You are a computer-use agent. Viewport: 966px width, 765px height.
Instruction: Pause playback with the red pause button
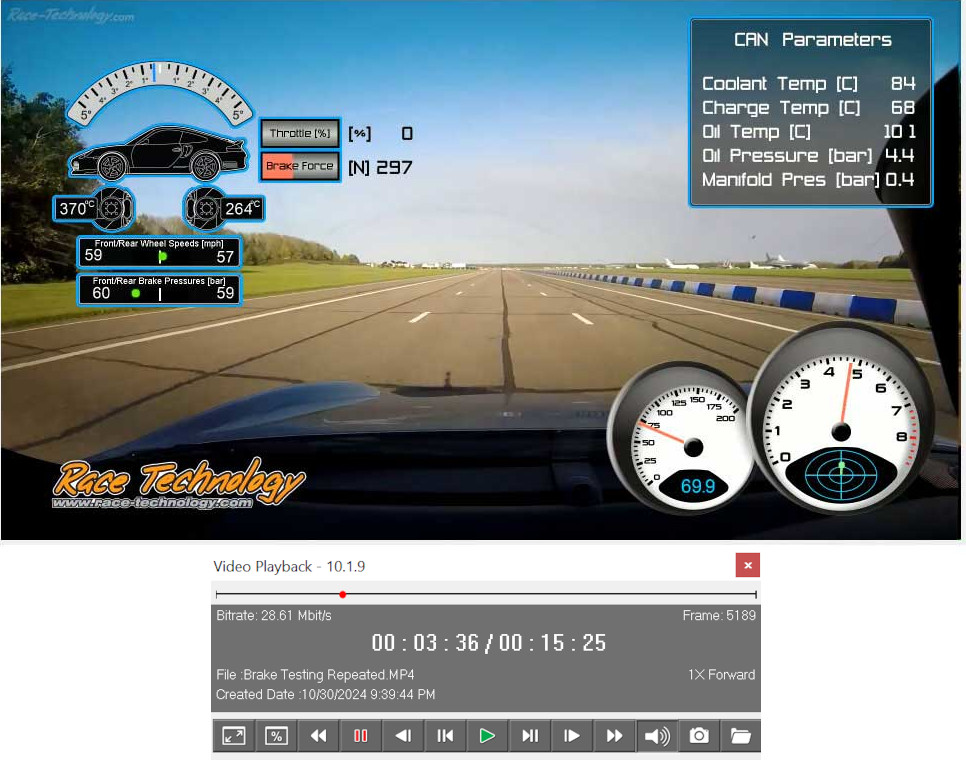click(x=360, y=736)
